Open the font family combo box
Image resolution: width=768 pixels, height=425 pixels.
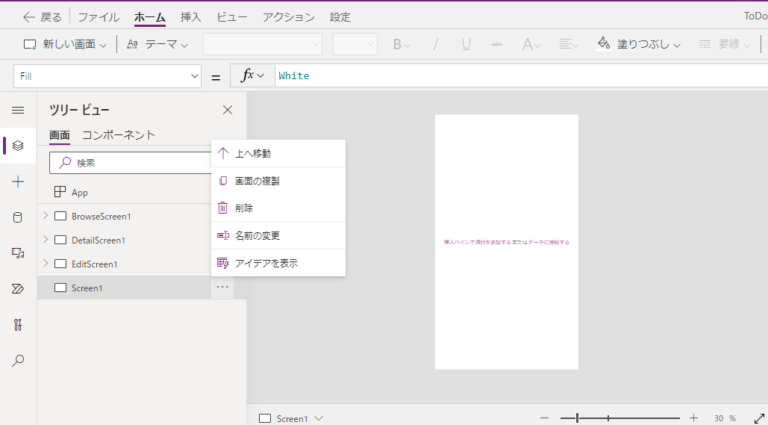point(263,45)
